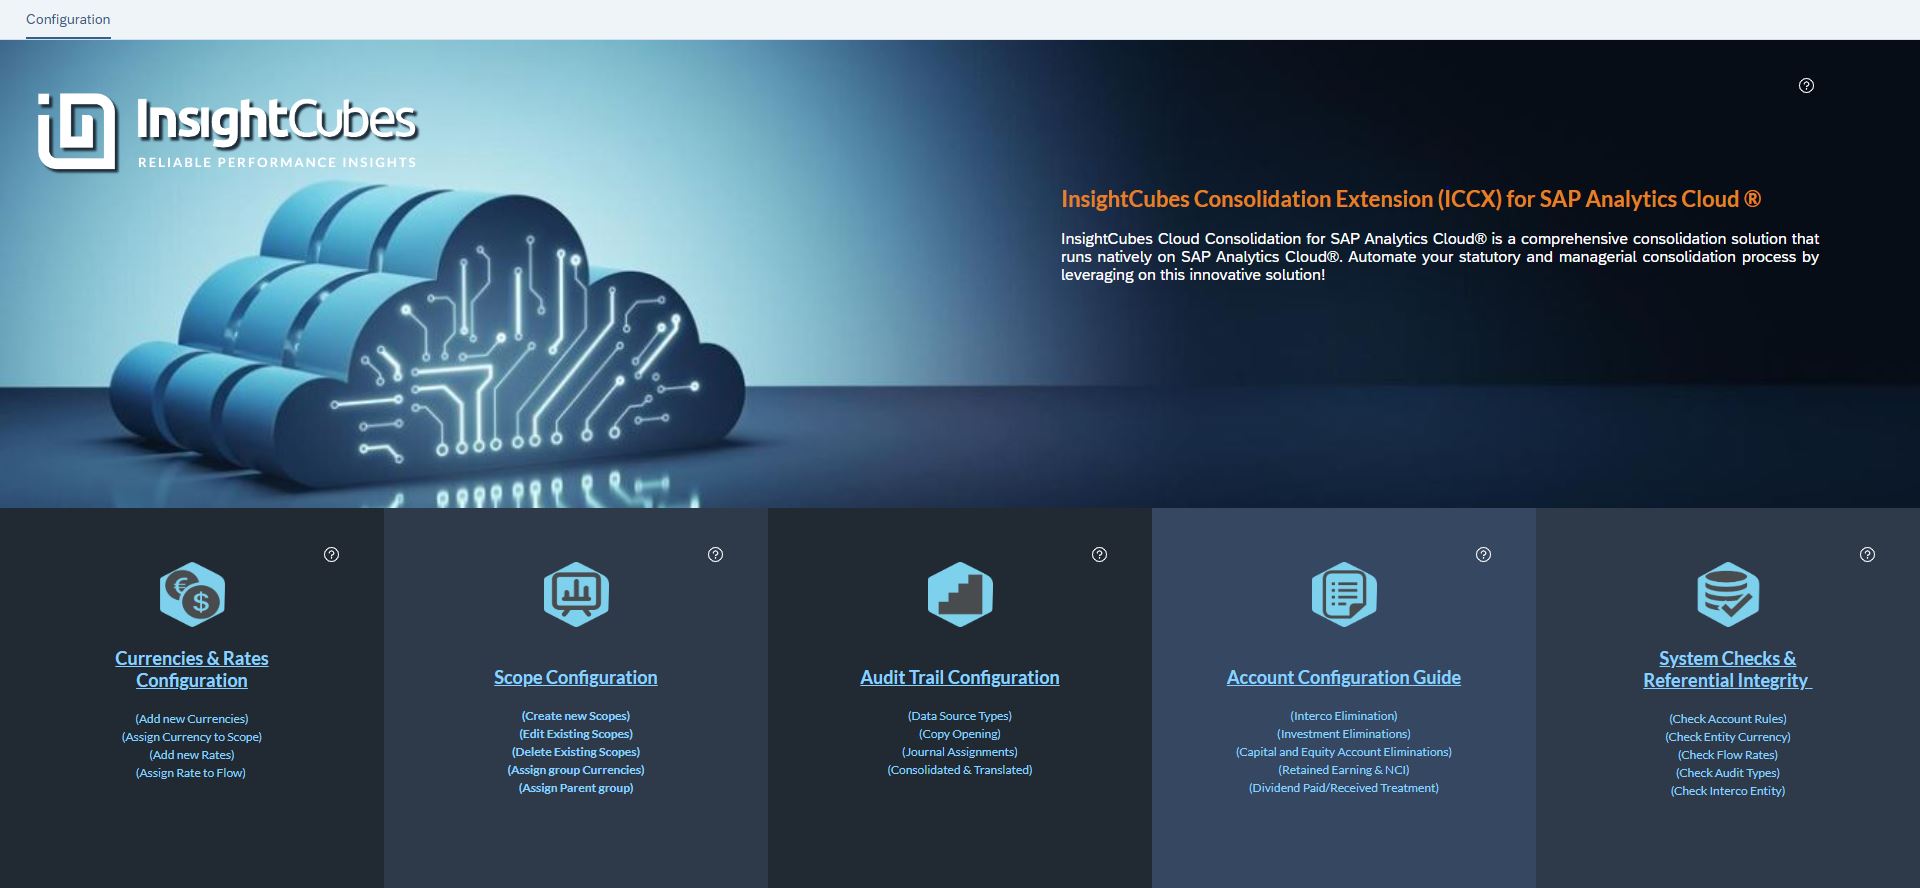Open Account Configuration Guide link
Image resolution: width=1920 pixels, height=888 pixels.
pos(1344,677)
